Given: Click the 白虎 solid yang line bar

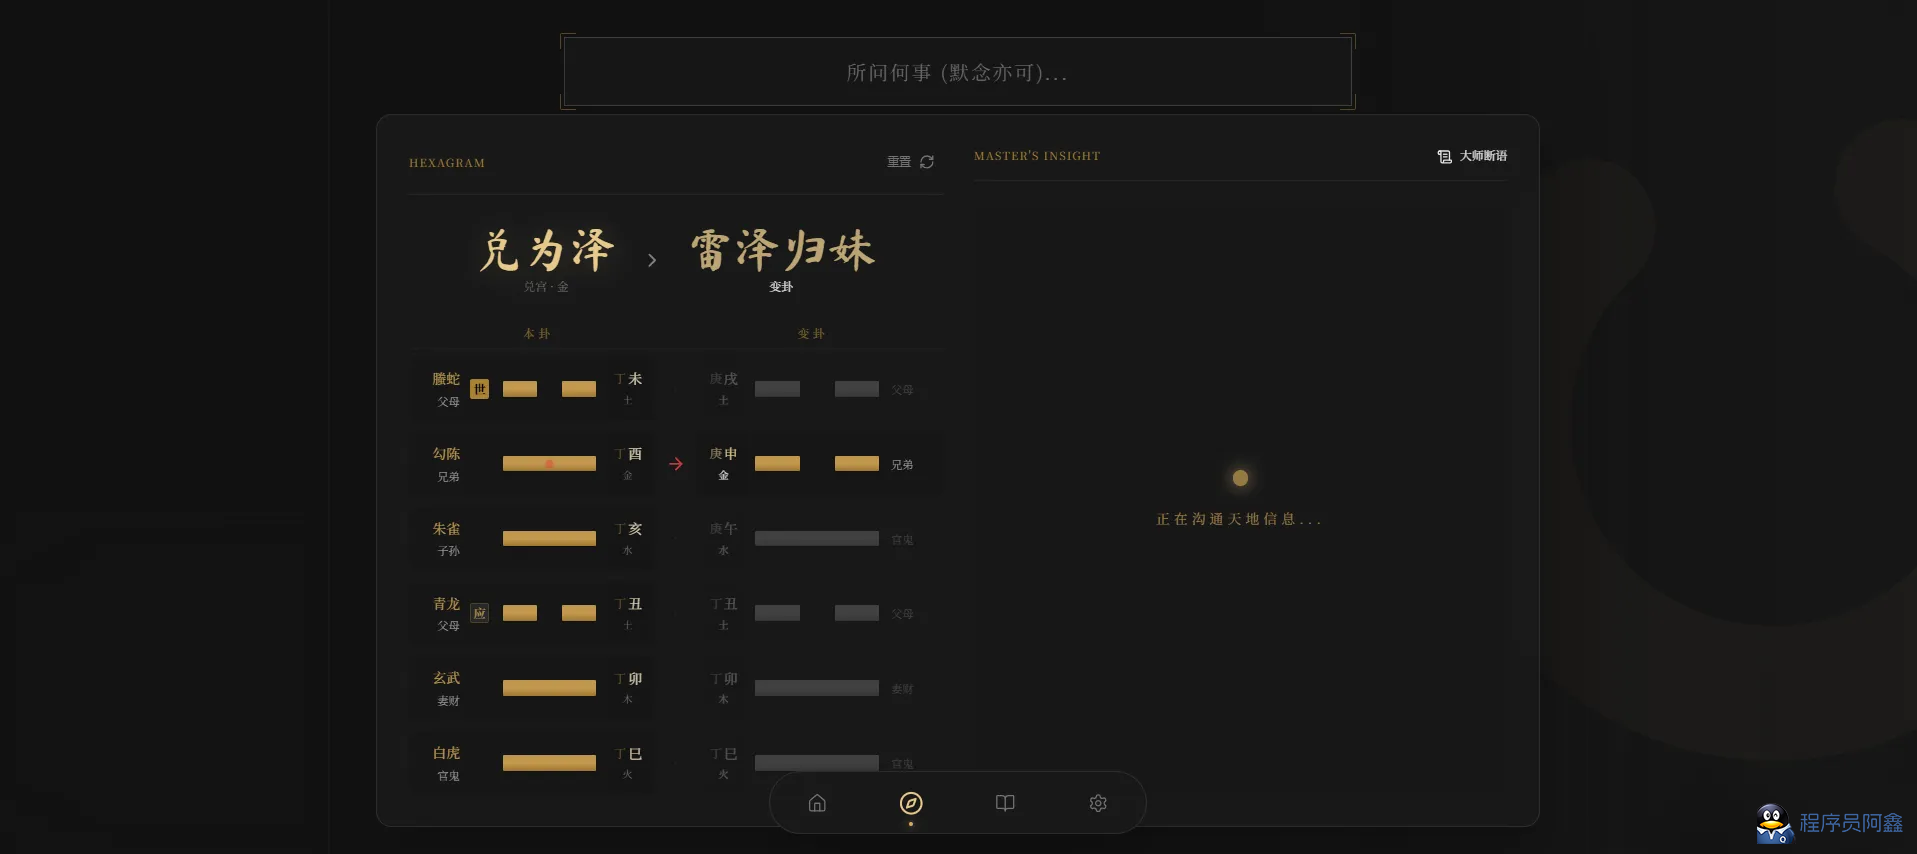Looking at the screenshot, I should (x=549, y=763).
